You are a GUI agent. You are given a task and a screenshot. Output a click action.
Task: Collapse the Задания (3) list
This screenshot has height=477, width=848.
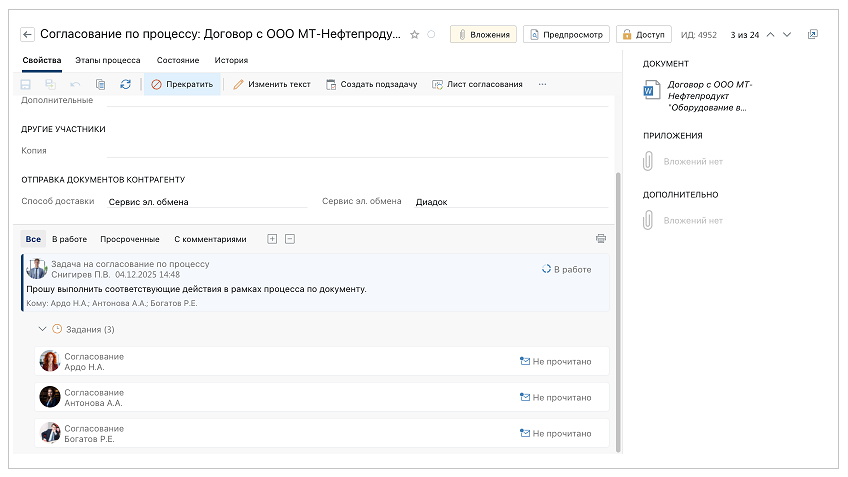point(42,329)
